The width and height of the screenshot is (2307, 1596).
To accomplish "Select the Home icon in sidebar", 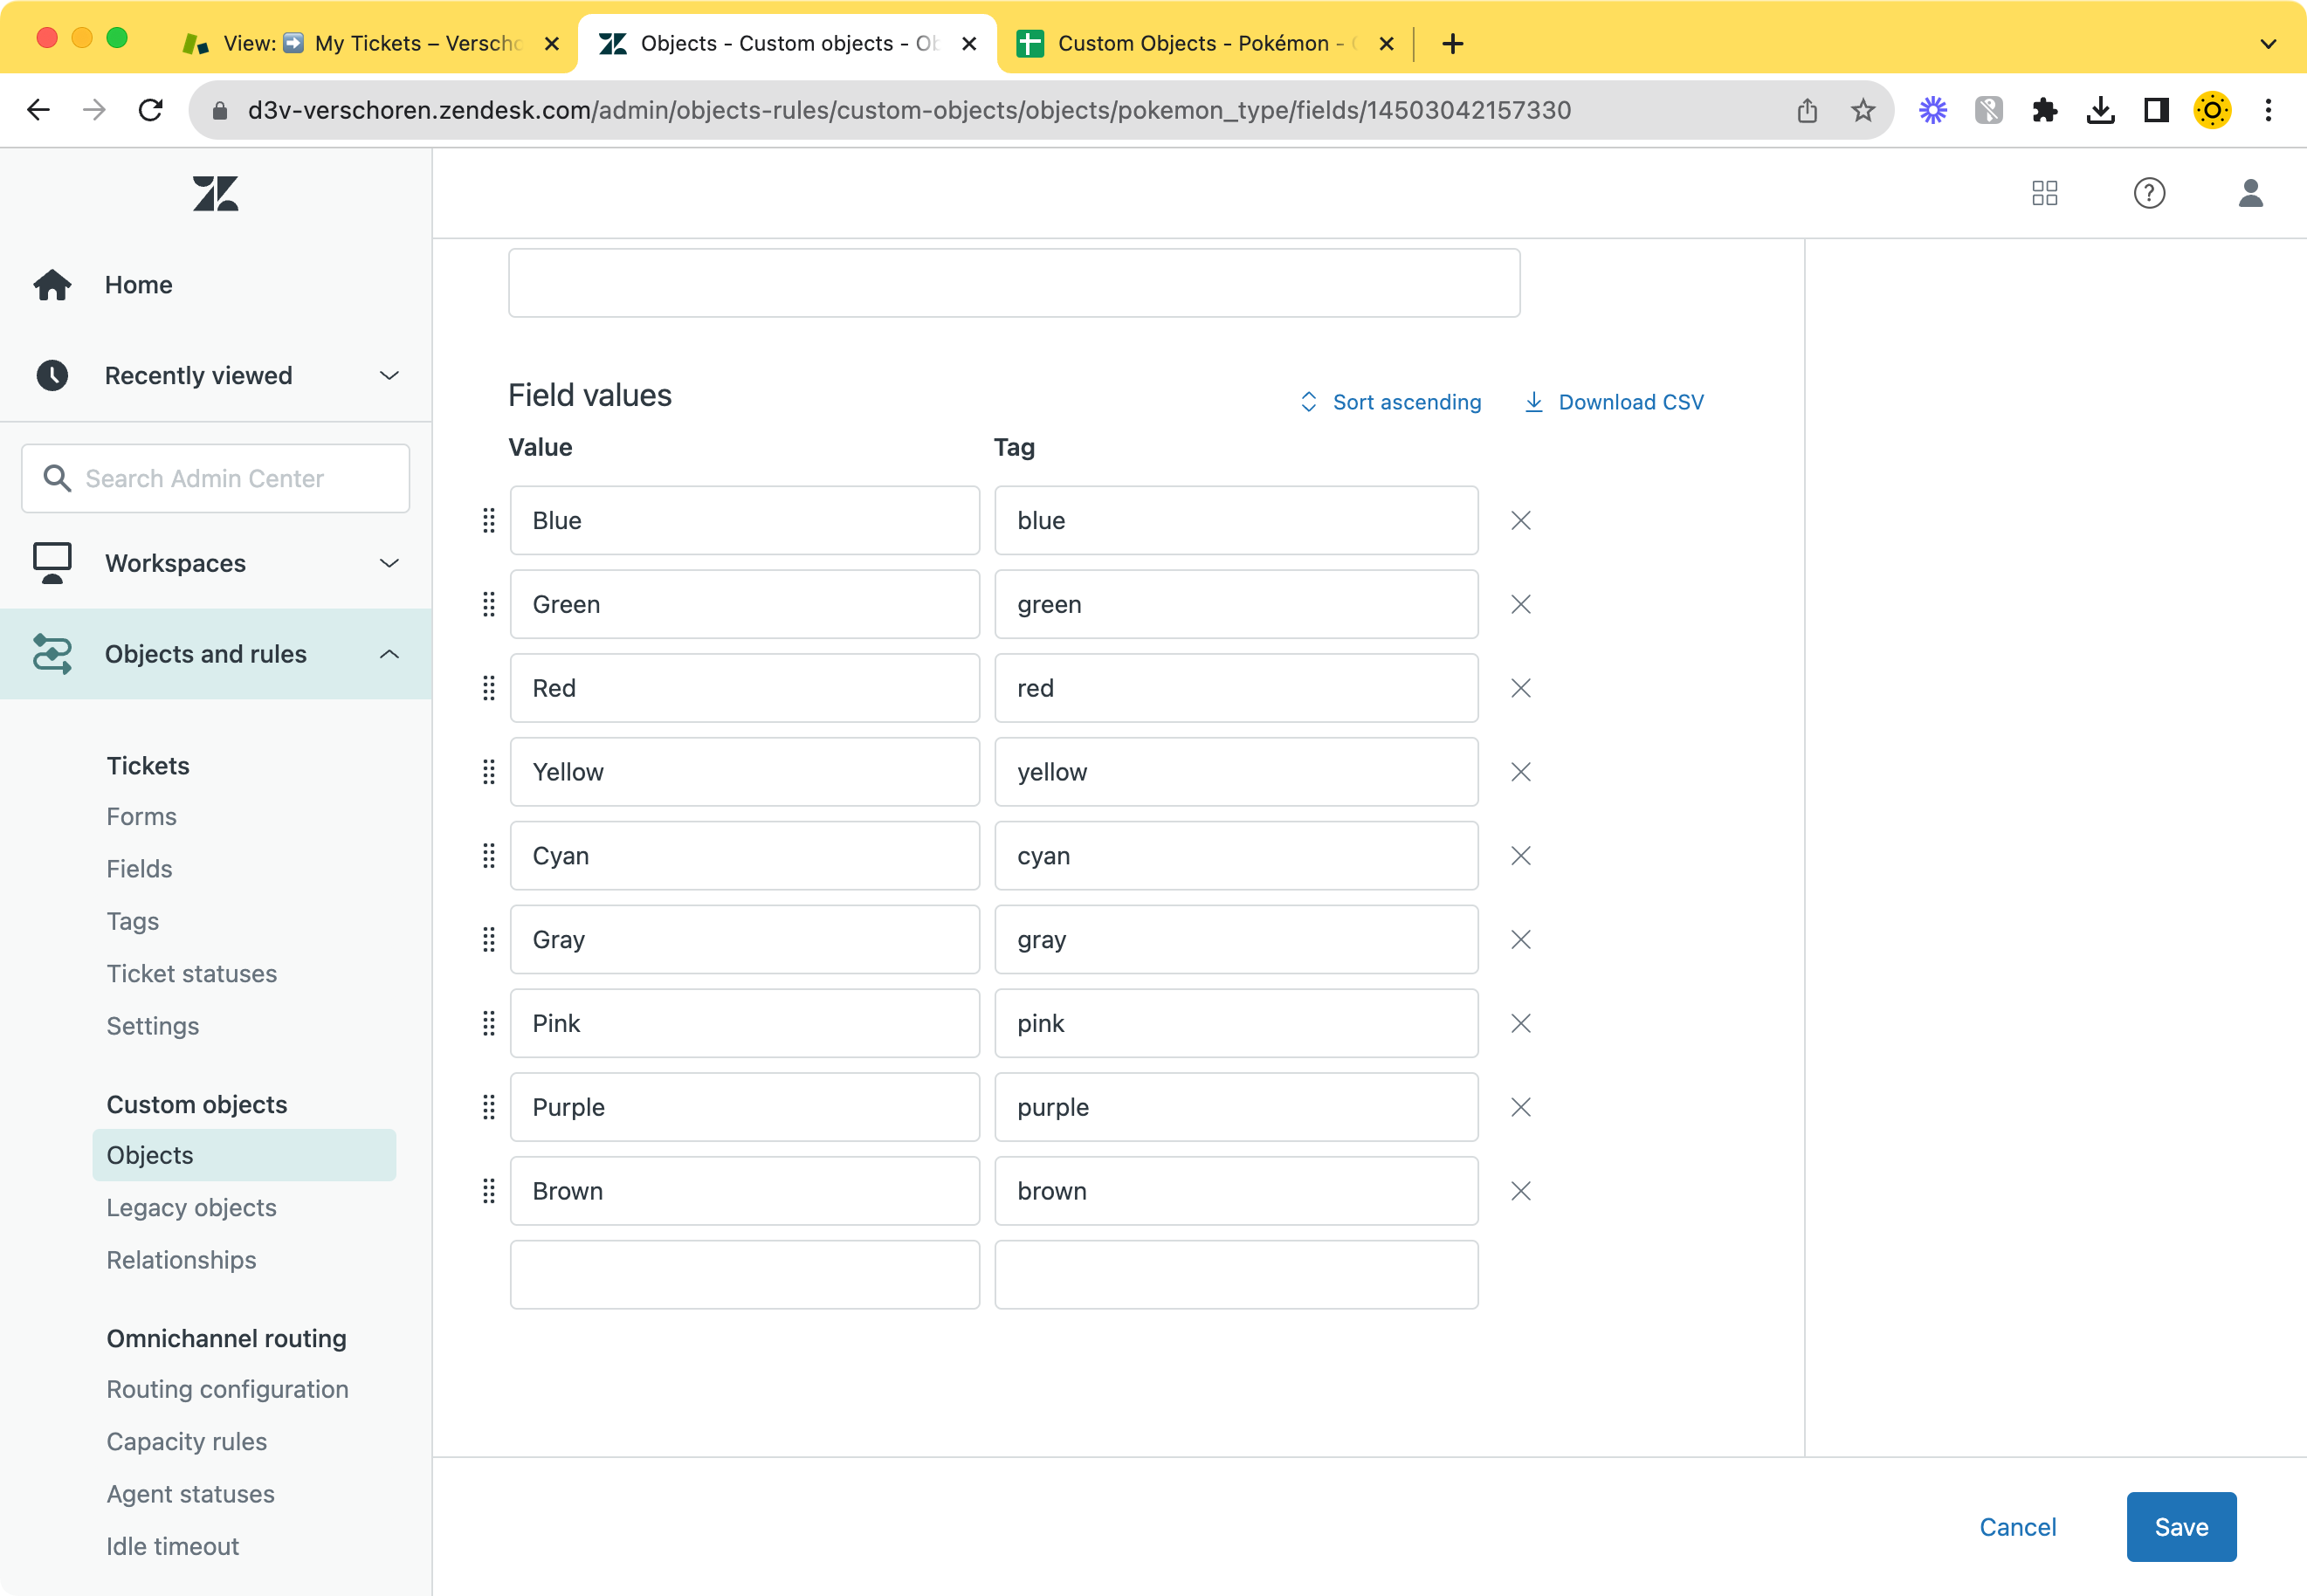I will coord(51,284).
